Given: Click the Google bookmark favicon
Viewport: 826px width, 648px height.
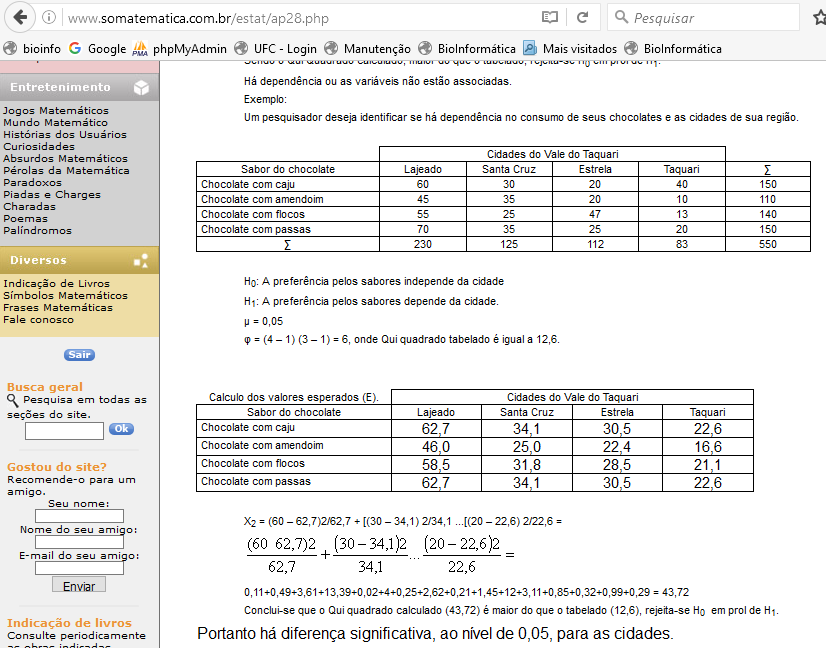Looking at the screenshot, I should 75,48.
